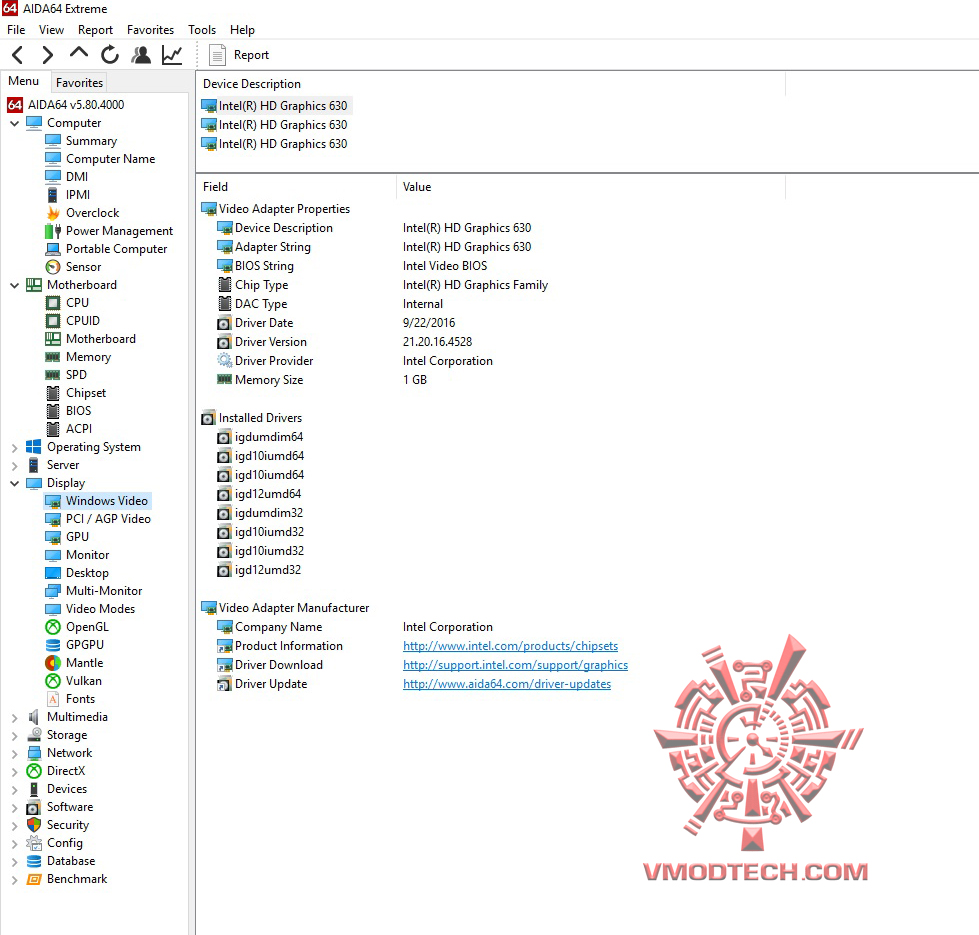Select the second Intel(R) HD Graphics 630 device
This screenshot has width=979, height=935.
pyautogui.click(x=275, y=125)
